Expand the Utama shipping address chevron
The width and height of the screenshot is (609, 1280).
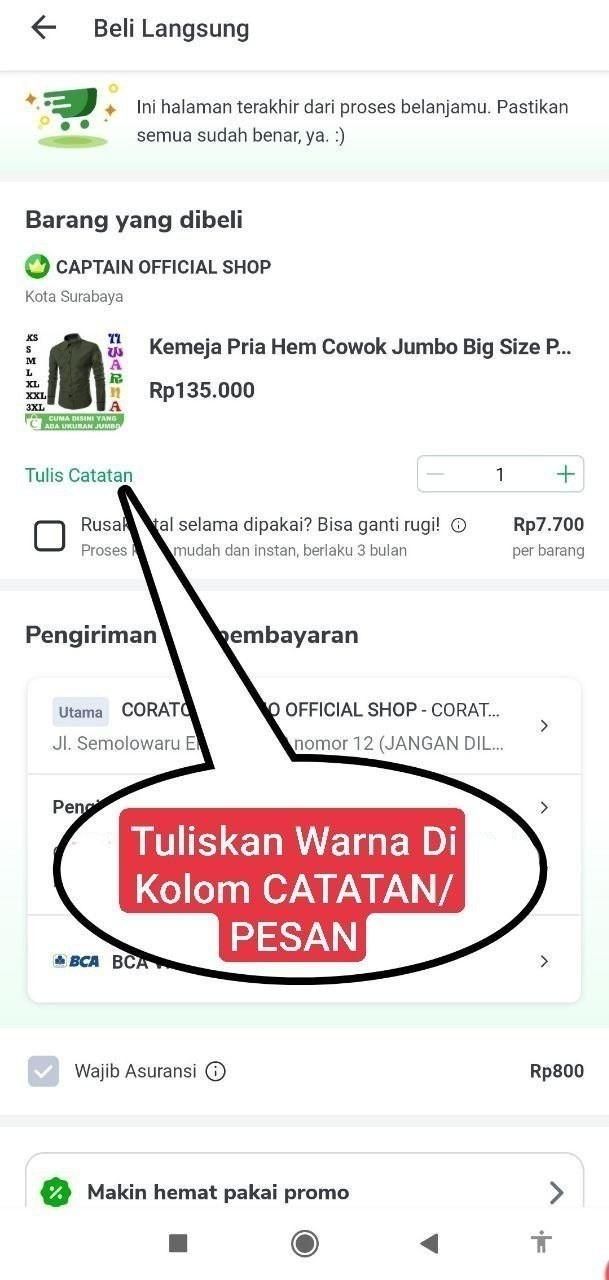click(x=544, y=726)
